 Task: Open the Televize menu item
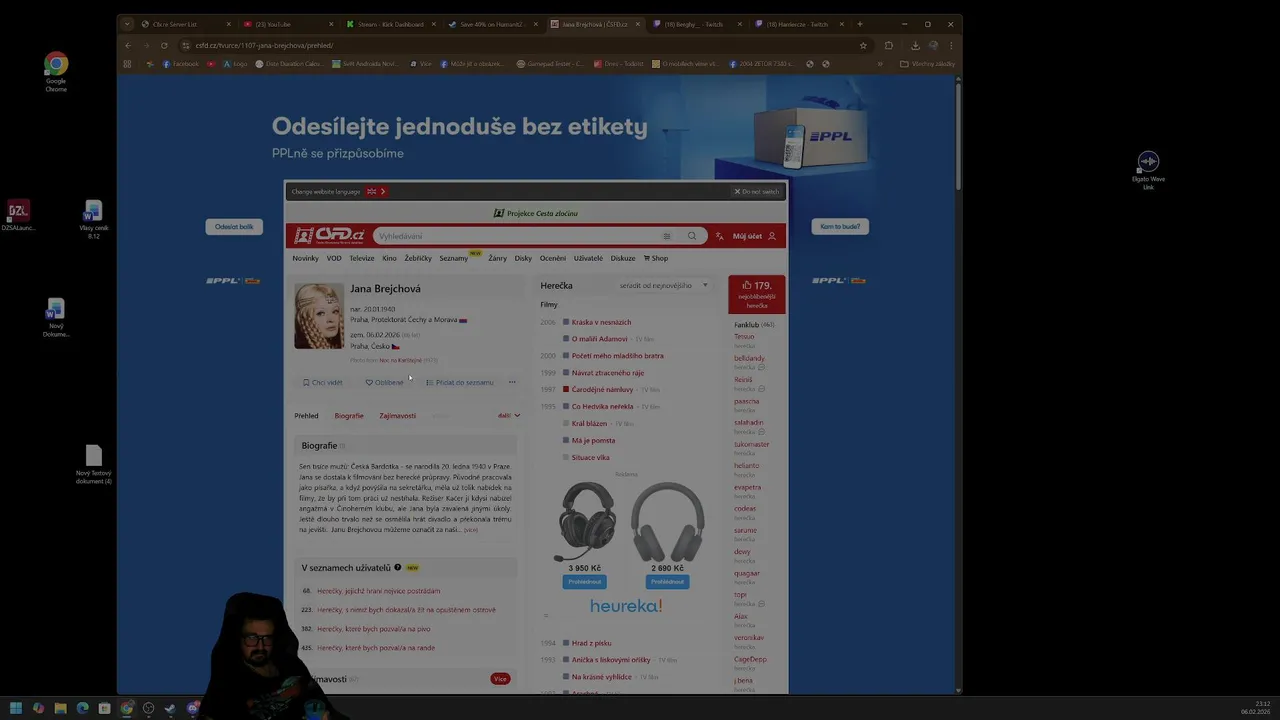click(362, 258)
